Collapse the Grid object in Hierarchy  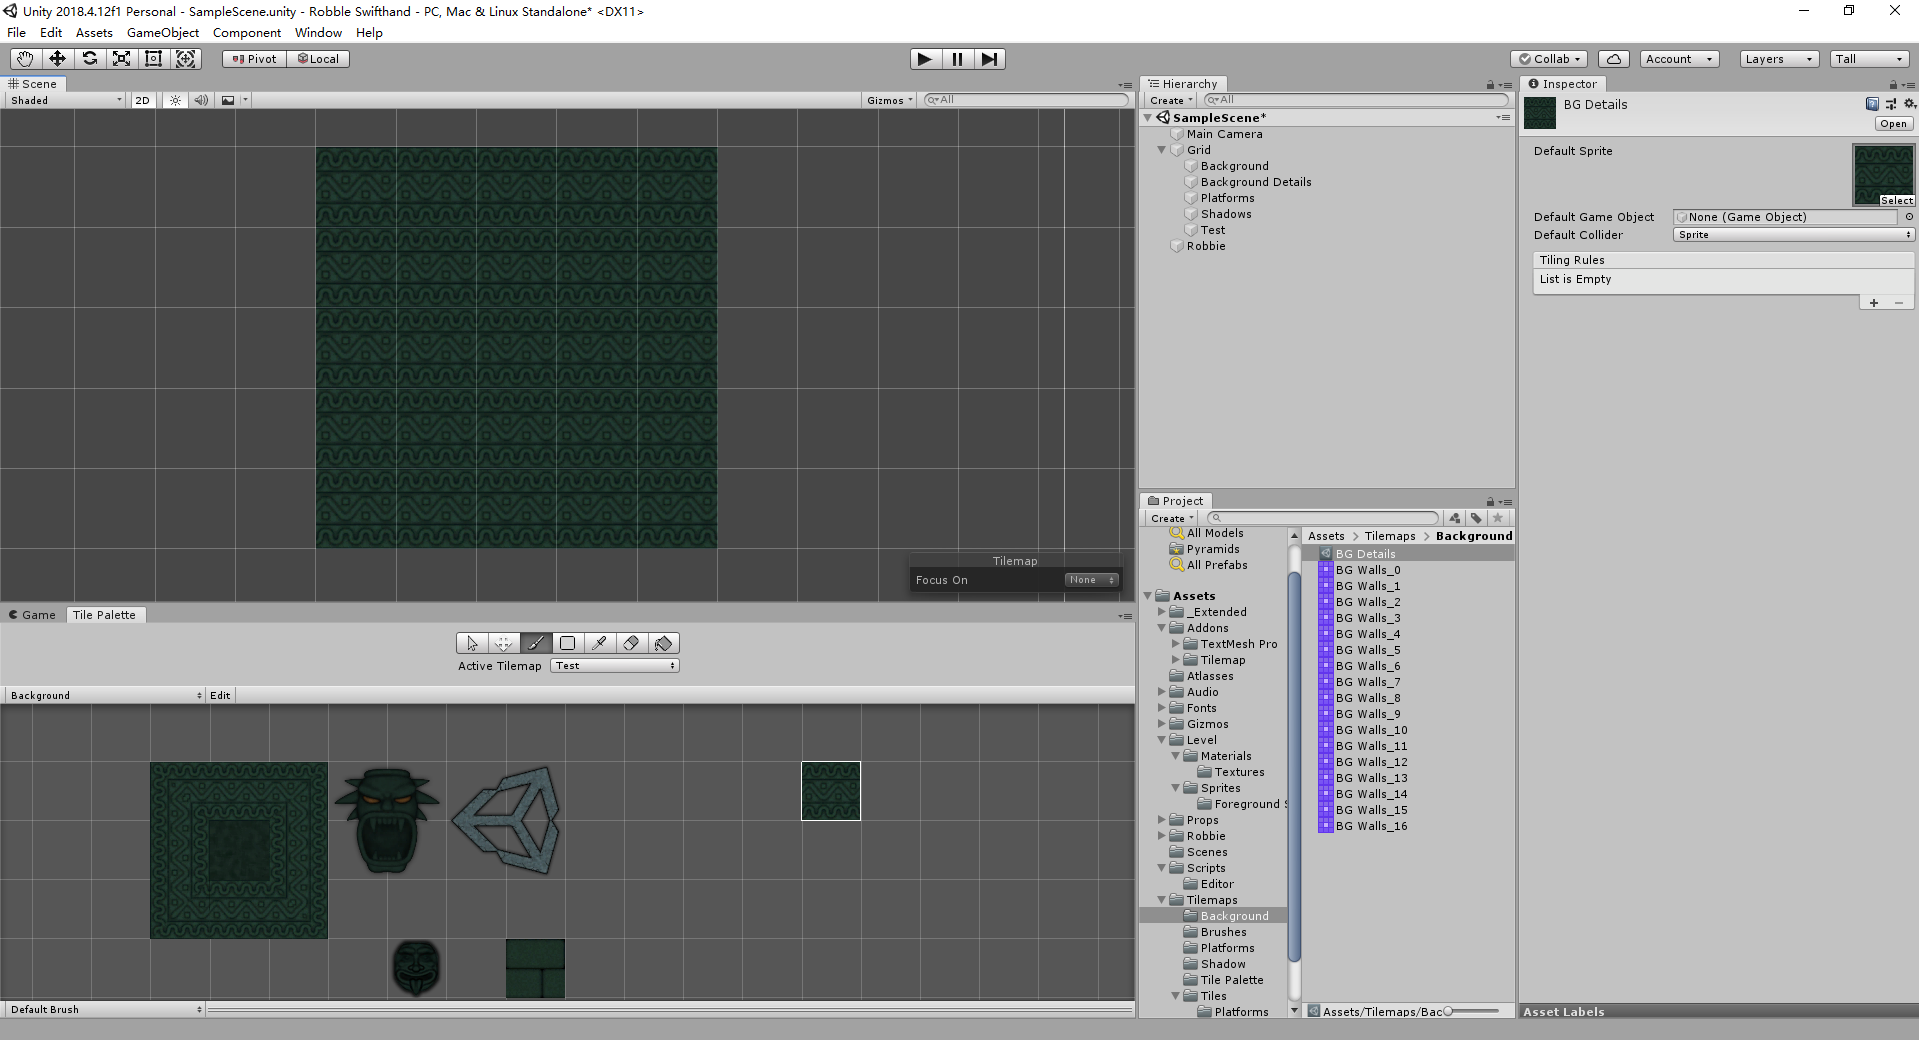1161,150
